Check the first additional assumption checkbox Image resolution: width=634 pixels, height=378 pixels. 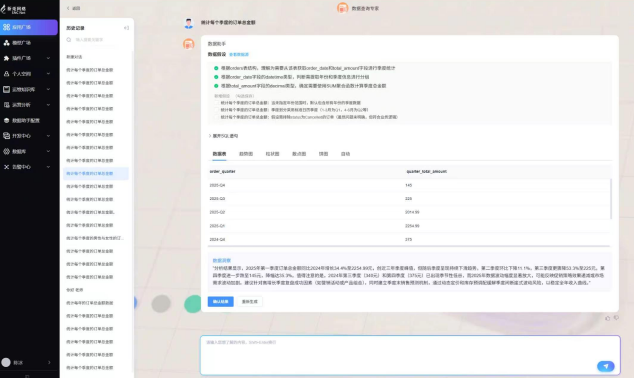(216, 103)
